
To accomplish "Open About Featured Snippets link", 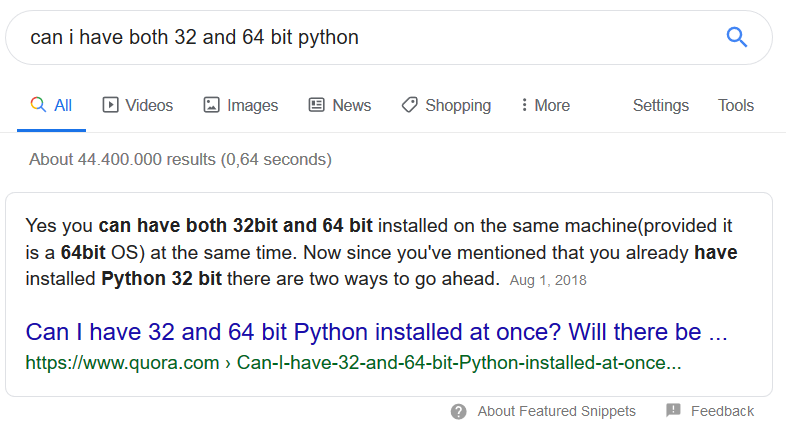I will [x=556, y=411].
